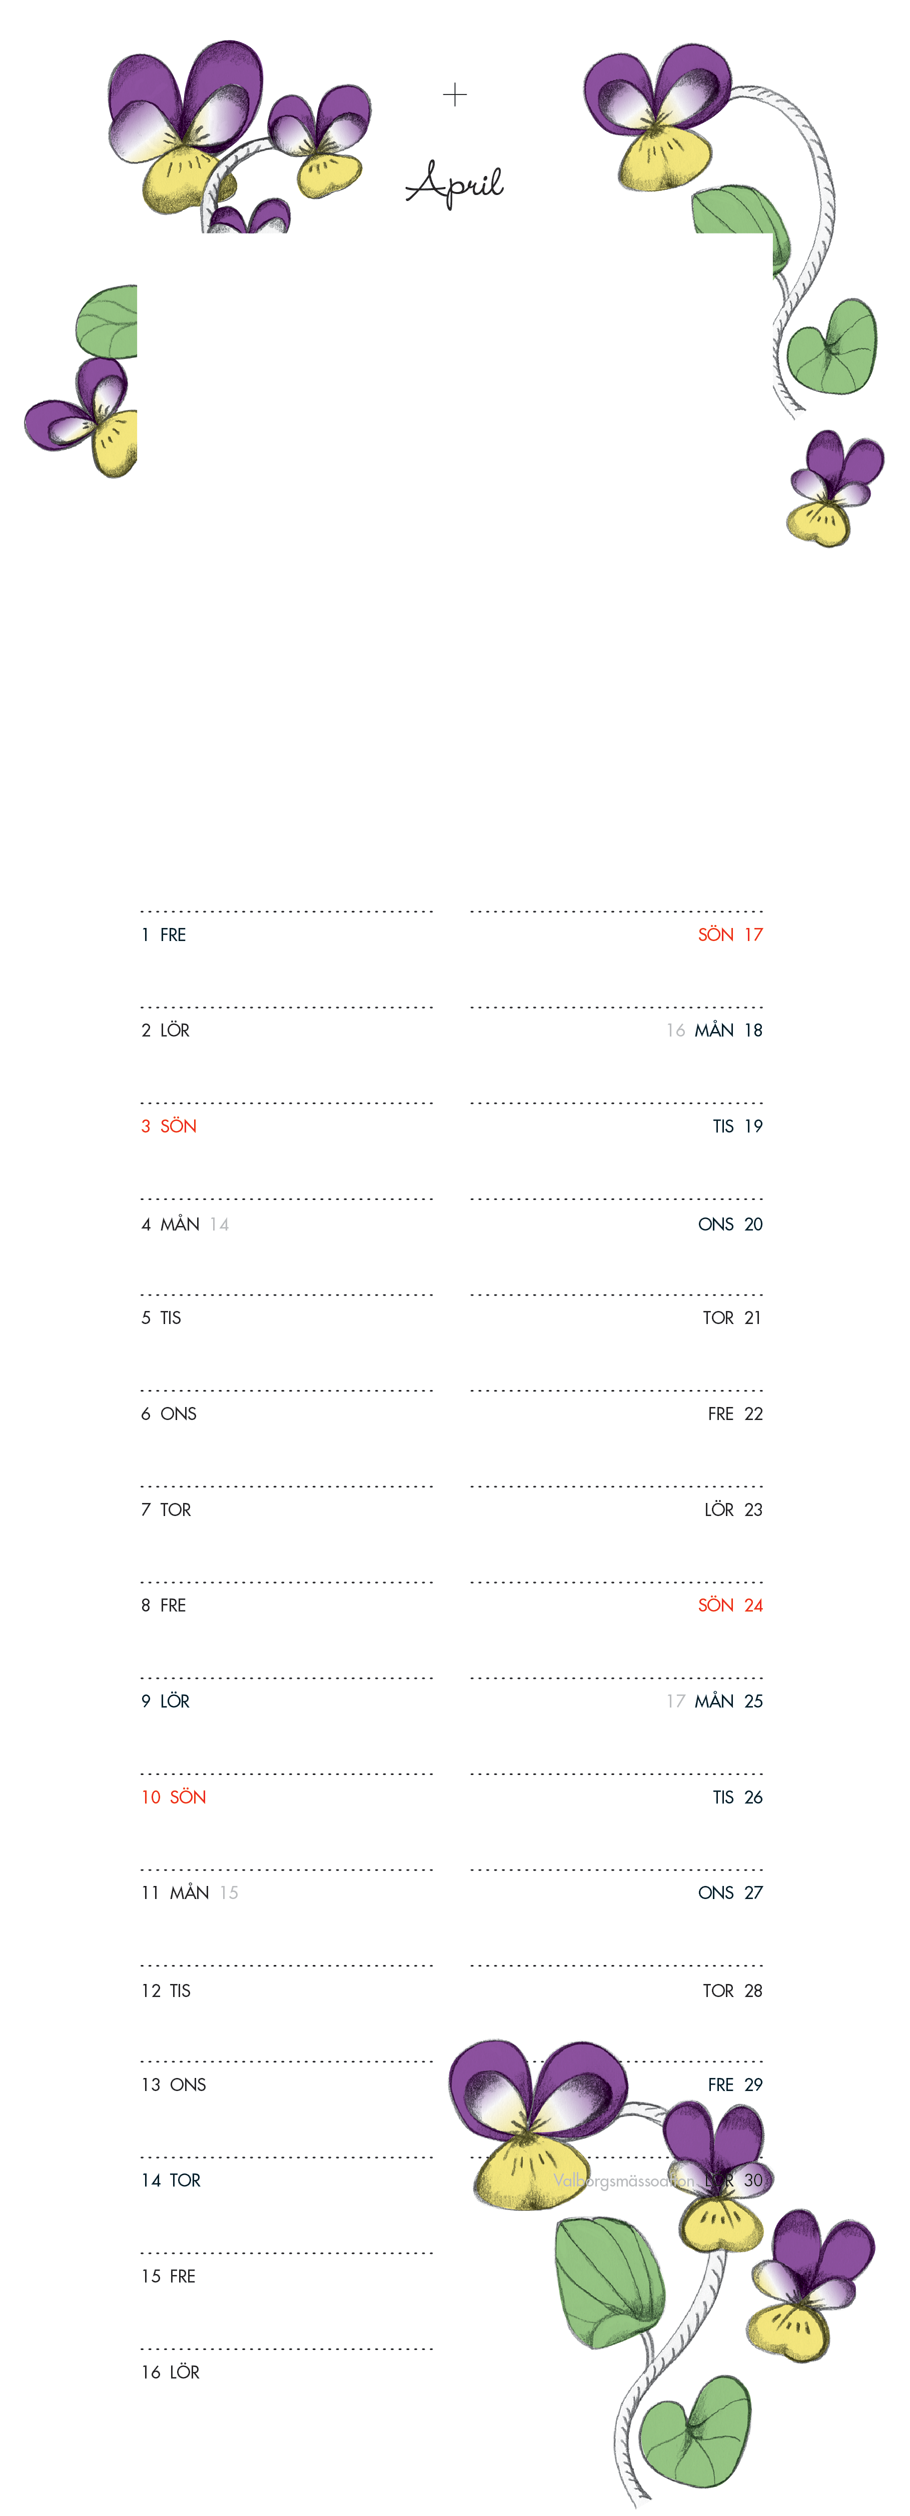Select the FRE 29 date entry
The height and width of the screenshot is (2516, 910).
pyautogui.click(x=735, y=2085)
